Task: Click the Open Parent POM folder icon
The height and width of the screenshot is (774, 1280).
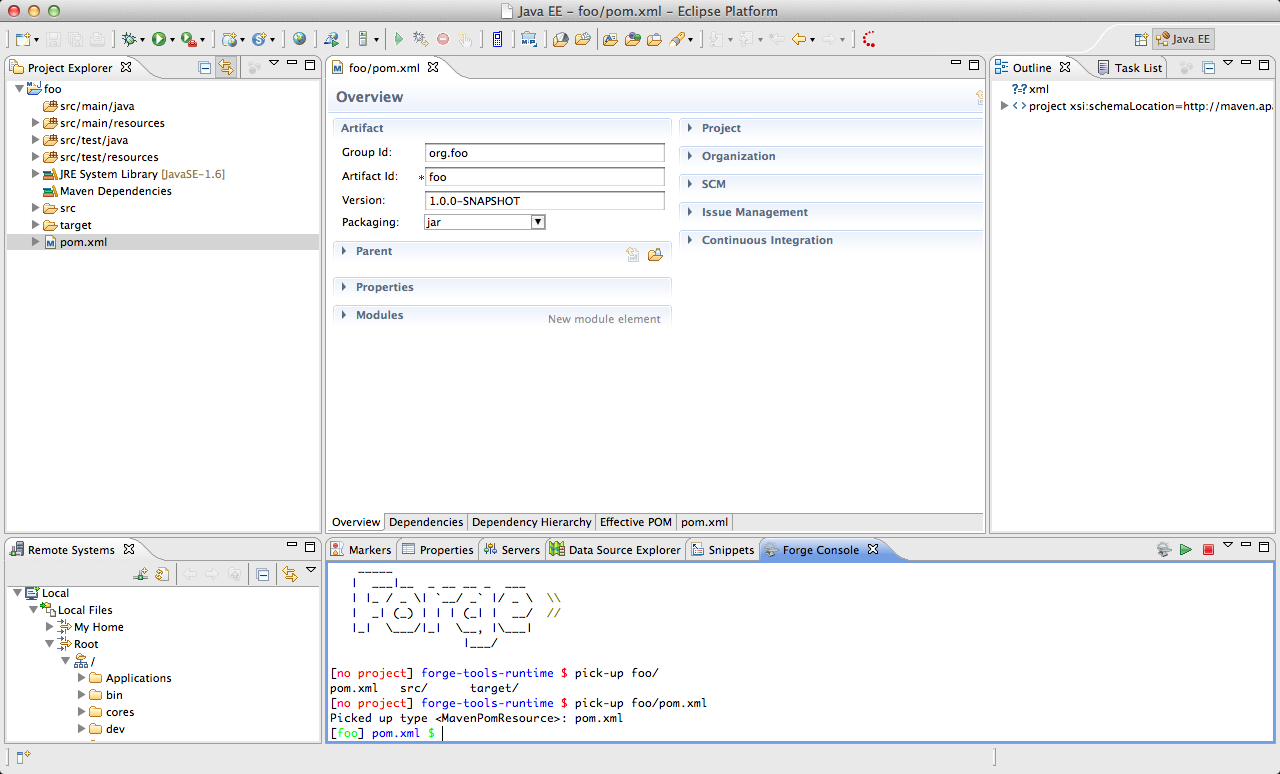Action: [x=655, y=254]
